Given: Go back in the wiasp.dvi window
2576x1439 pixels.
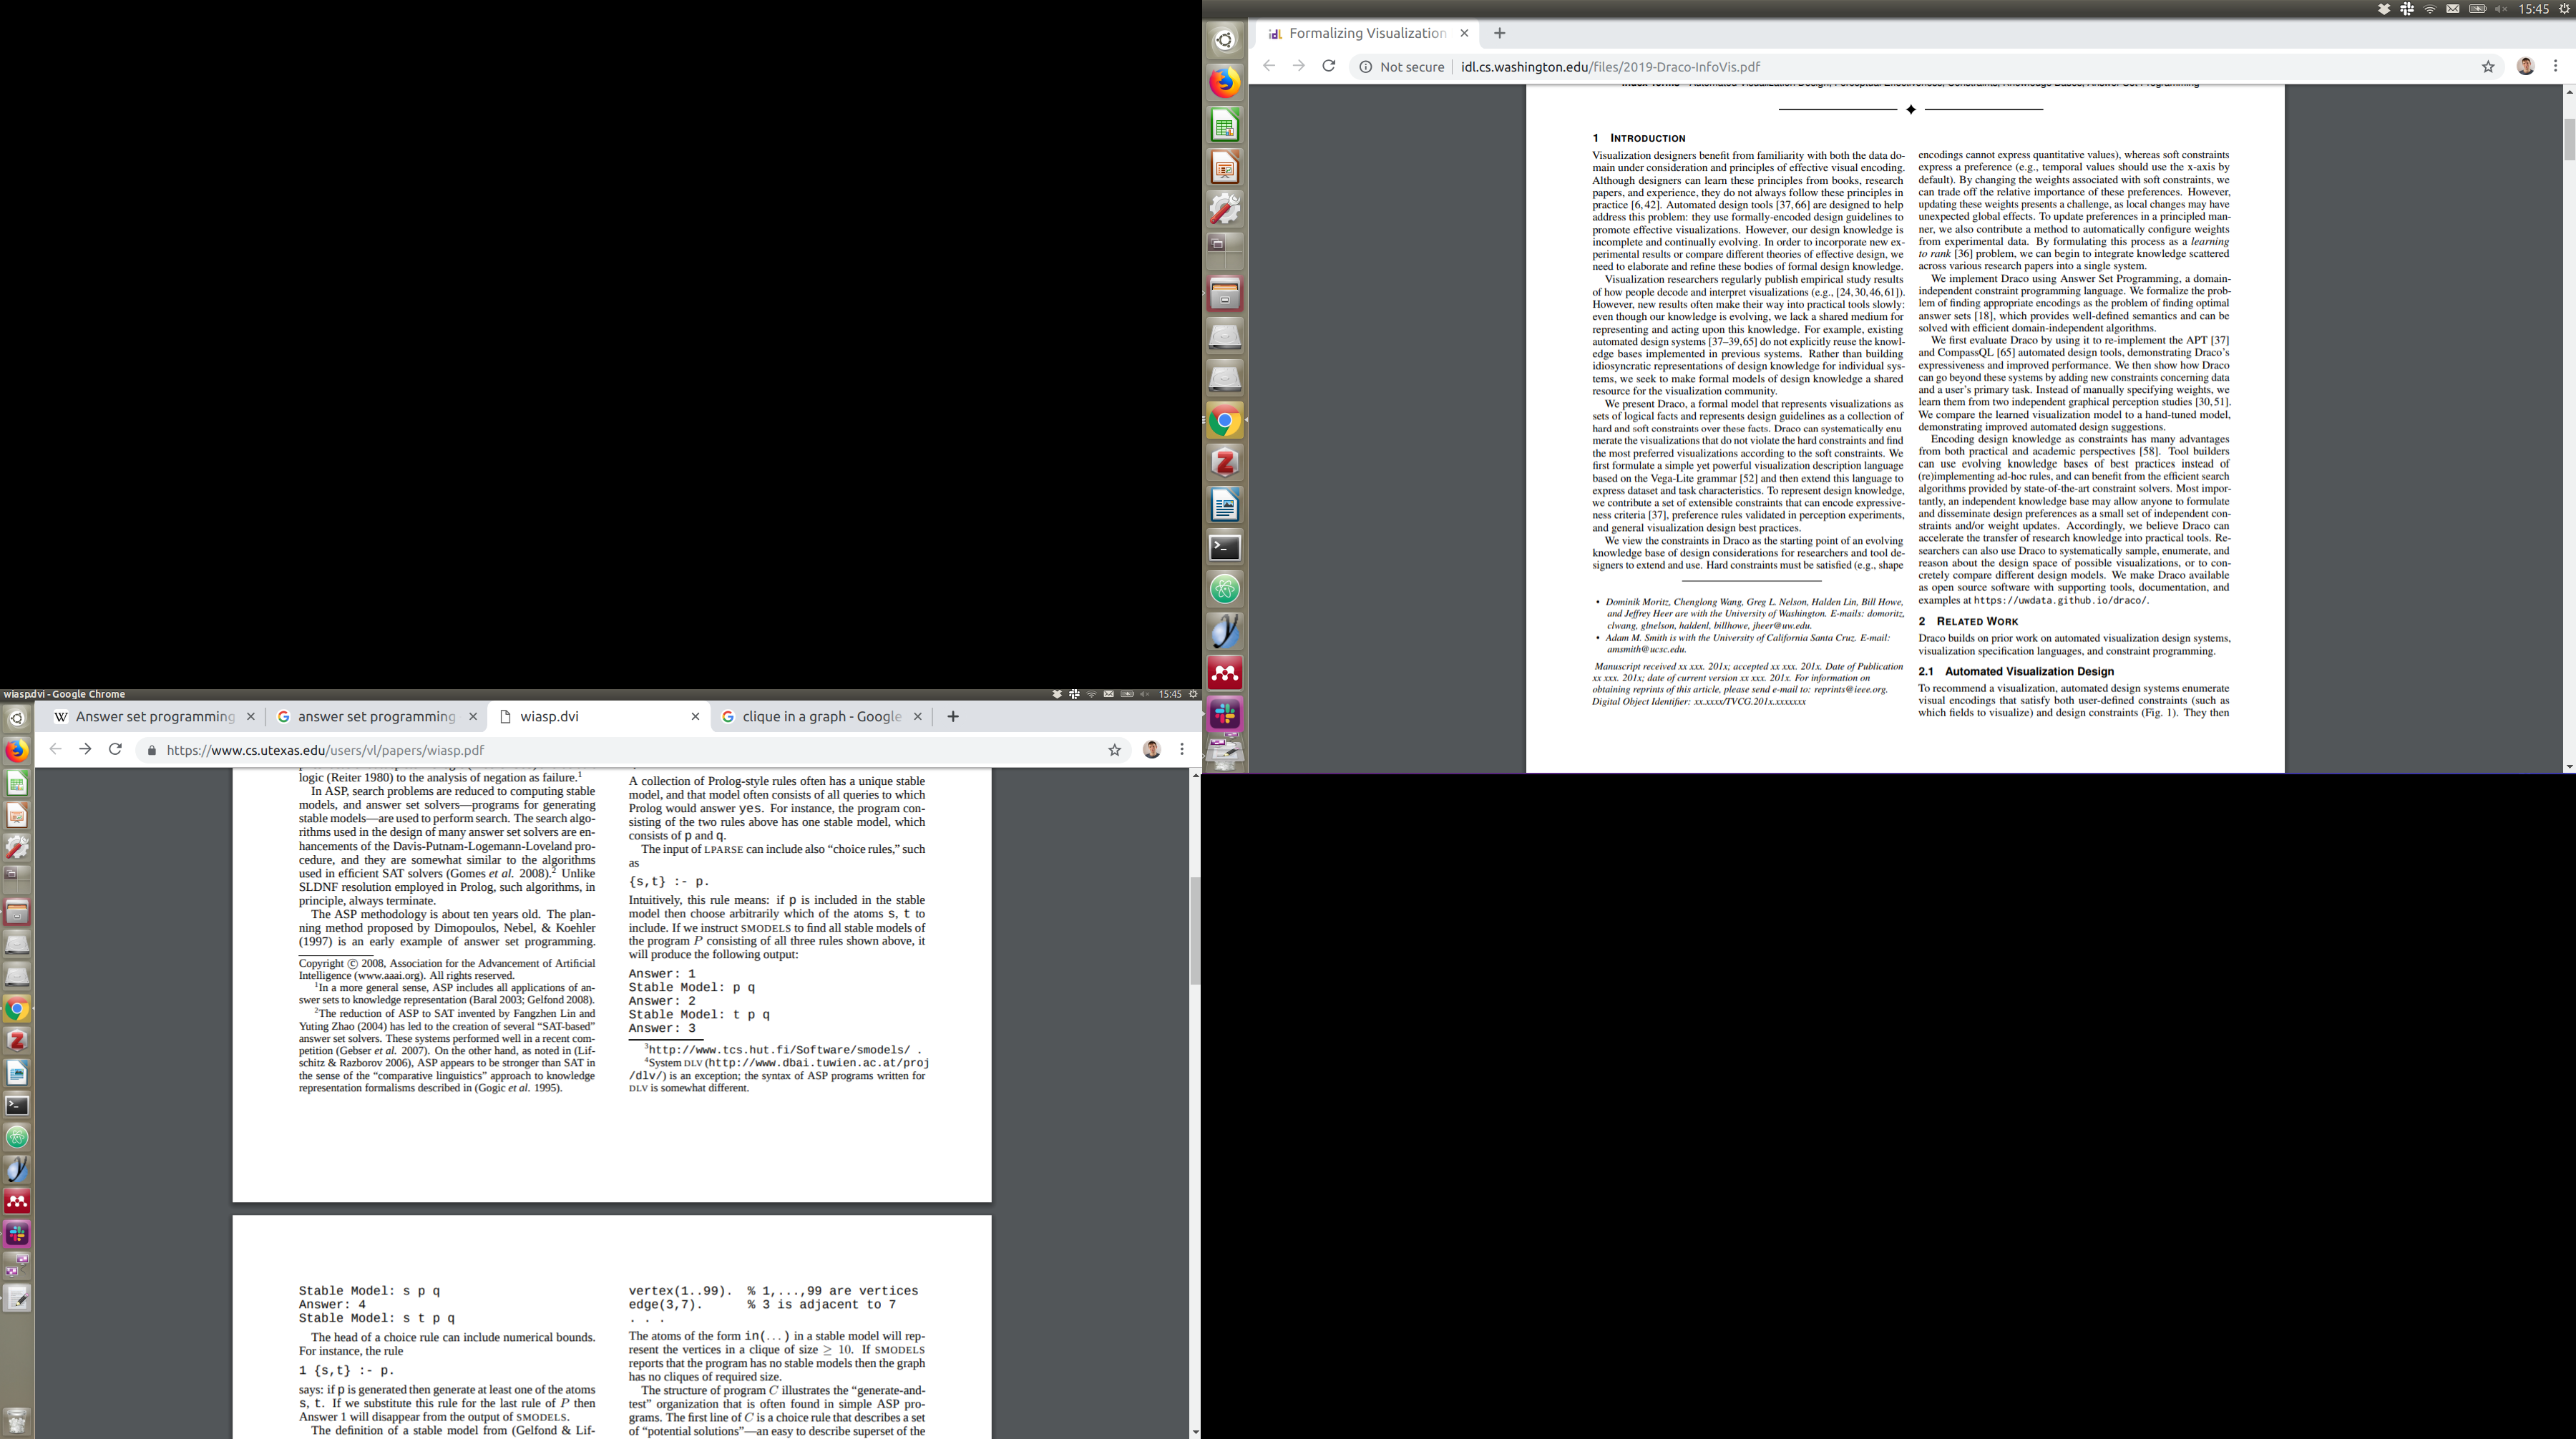Looking at the screenshot, I should click(x=55, y=749).
